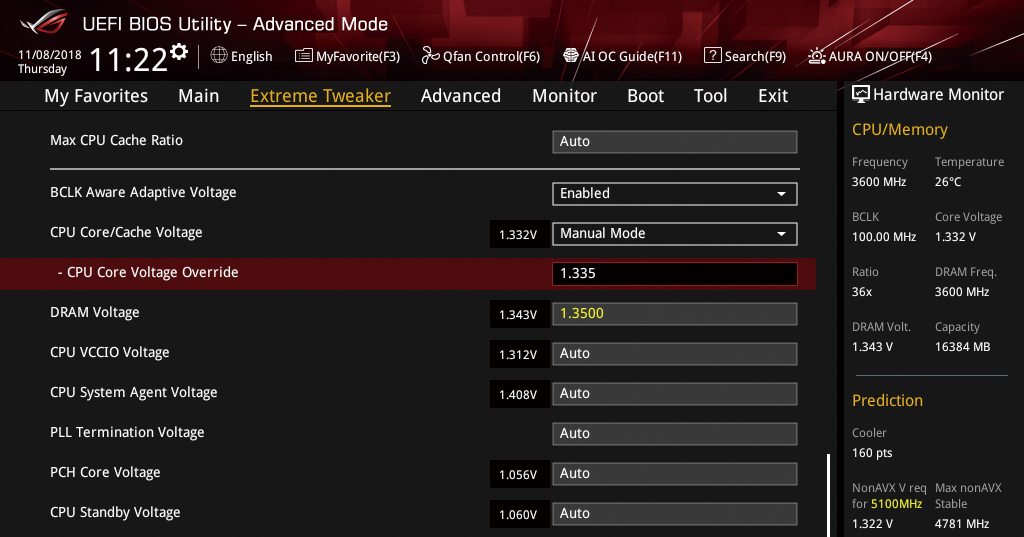This screenshot has width=1024, height=537.
Task: Open the clock settings gear icon
Action: point(179,52)
